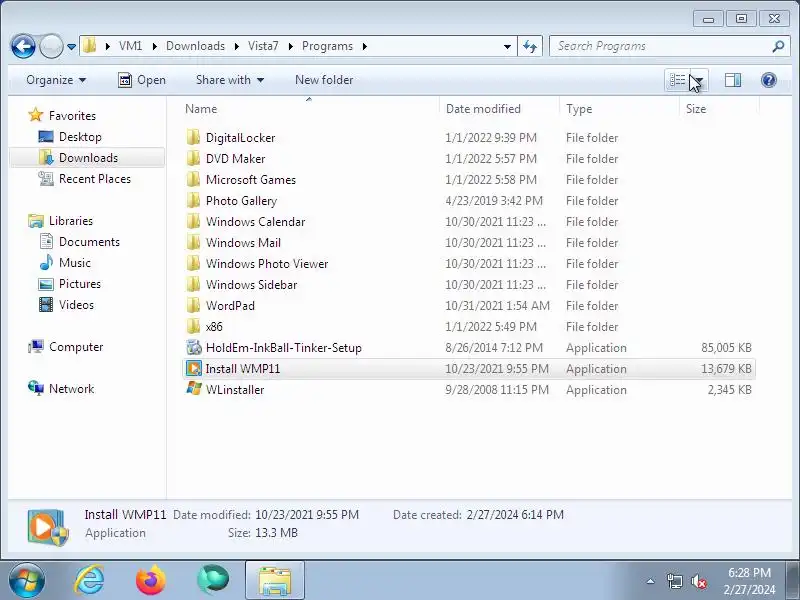Click the 9/28/2008 11:15 PM date
The image size is (800, 600).
(497, 389)
